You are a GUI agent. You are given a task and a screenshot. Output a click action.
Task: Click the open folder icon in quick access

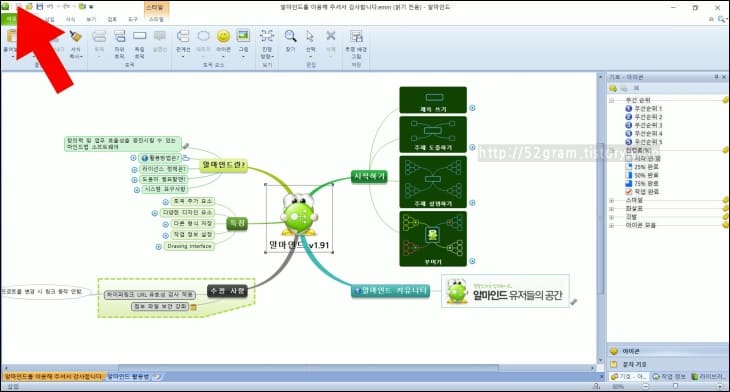tap(29, 7)
